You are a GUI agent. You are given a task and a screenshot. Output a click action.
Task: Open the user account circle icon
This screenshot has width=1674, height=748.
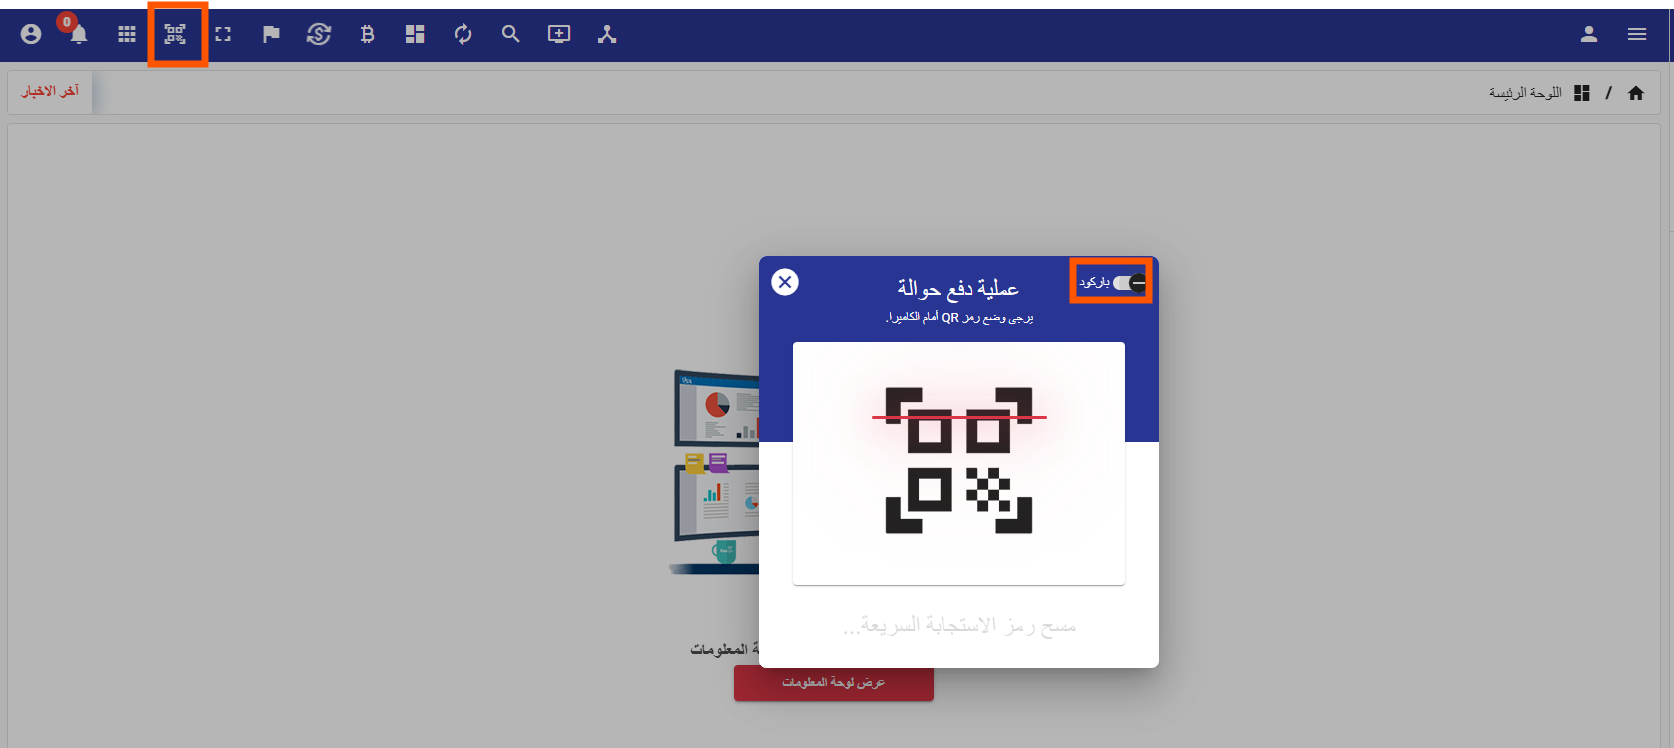[31, 34]
